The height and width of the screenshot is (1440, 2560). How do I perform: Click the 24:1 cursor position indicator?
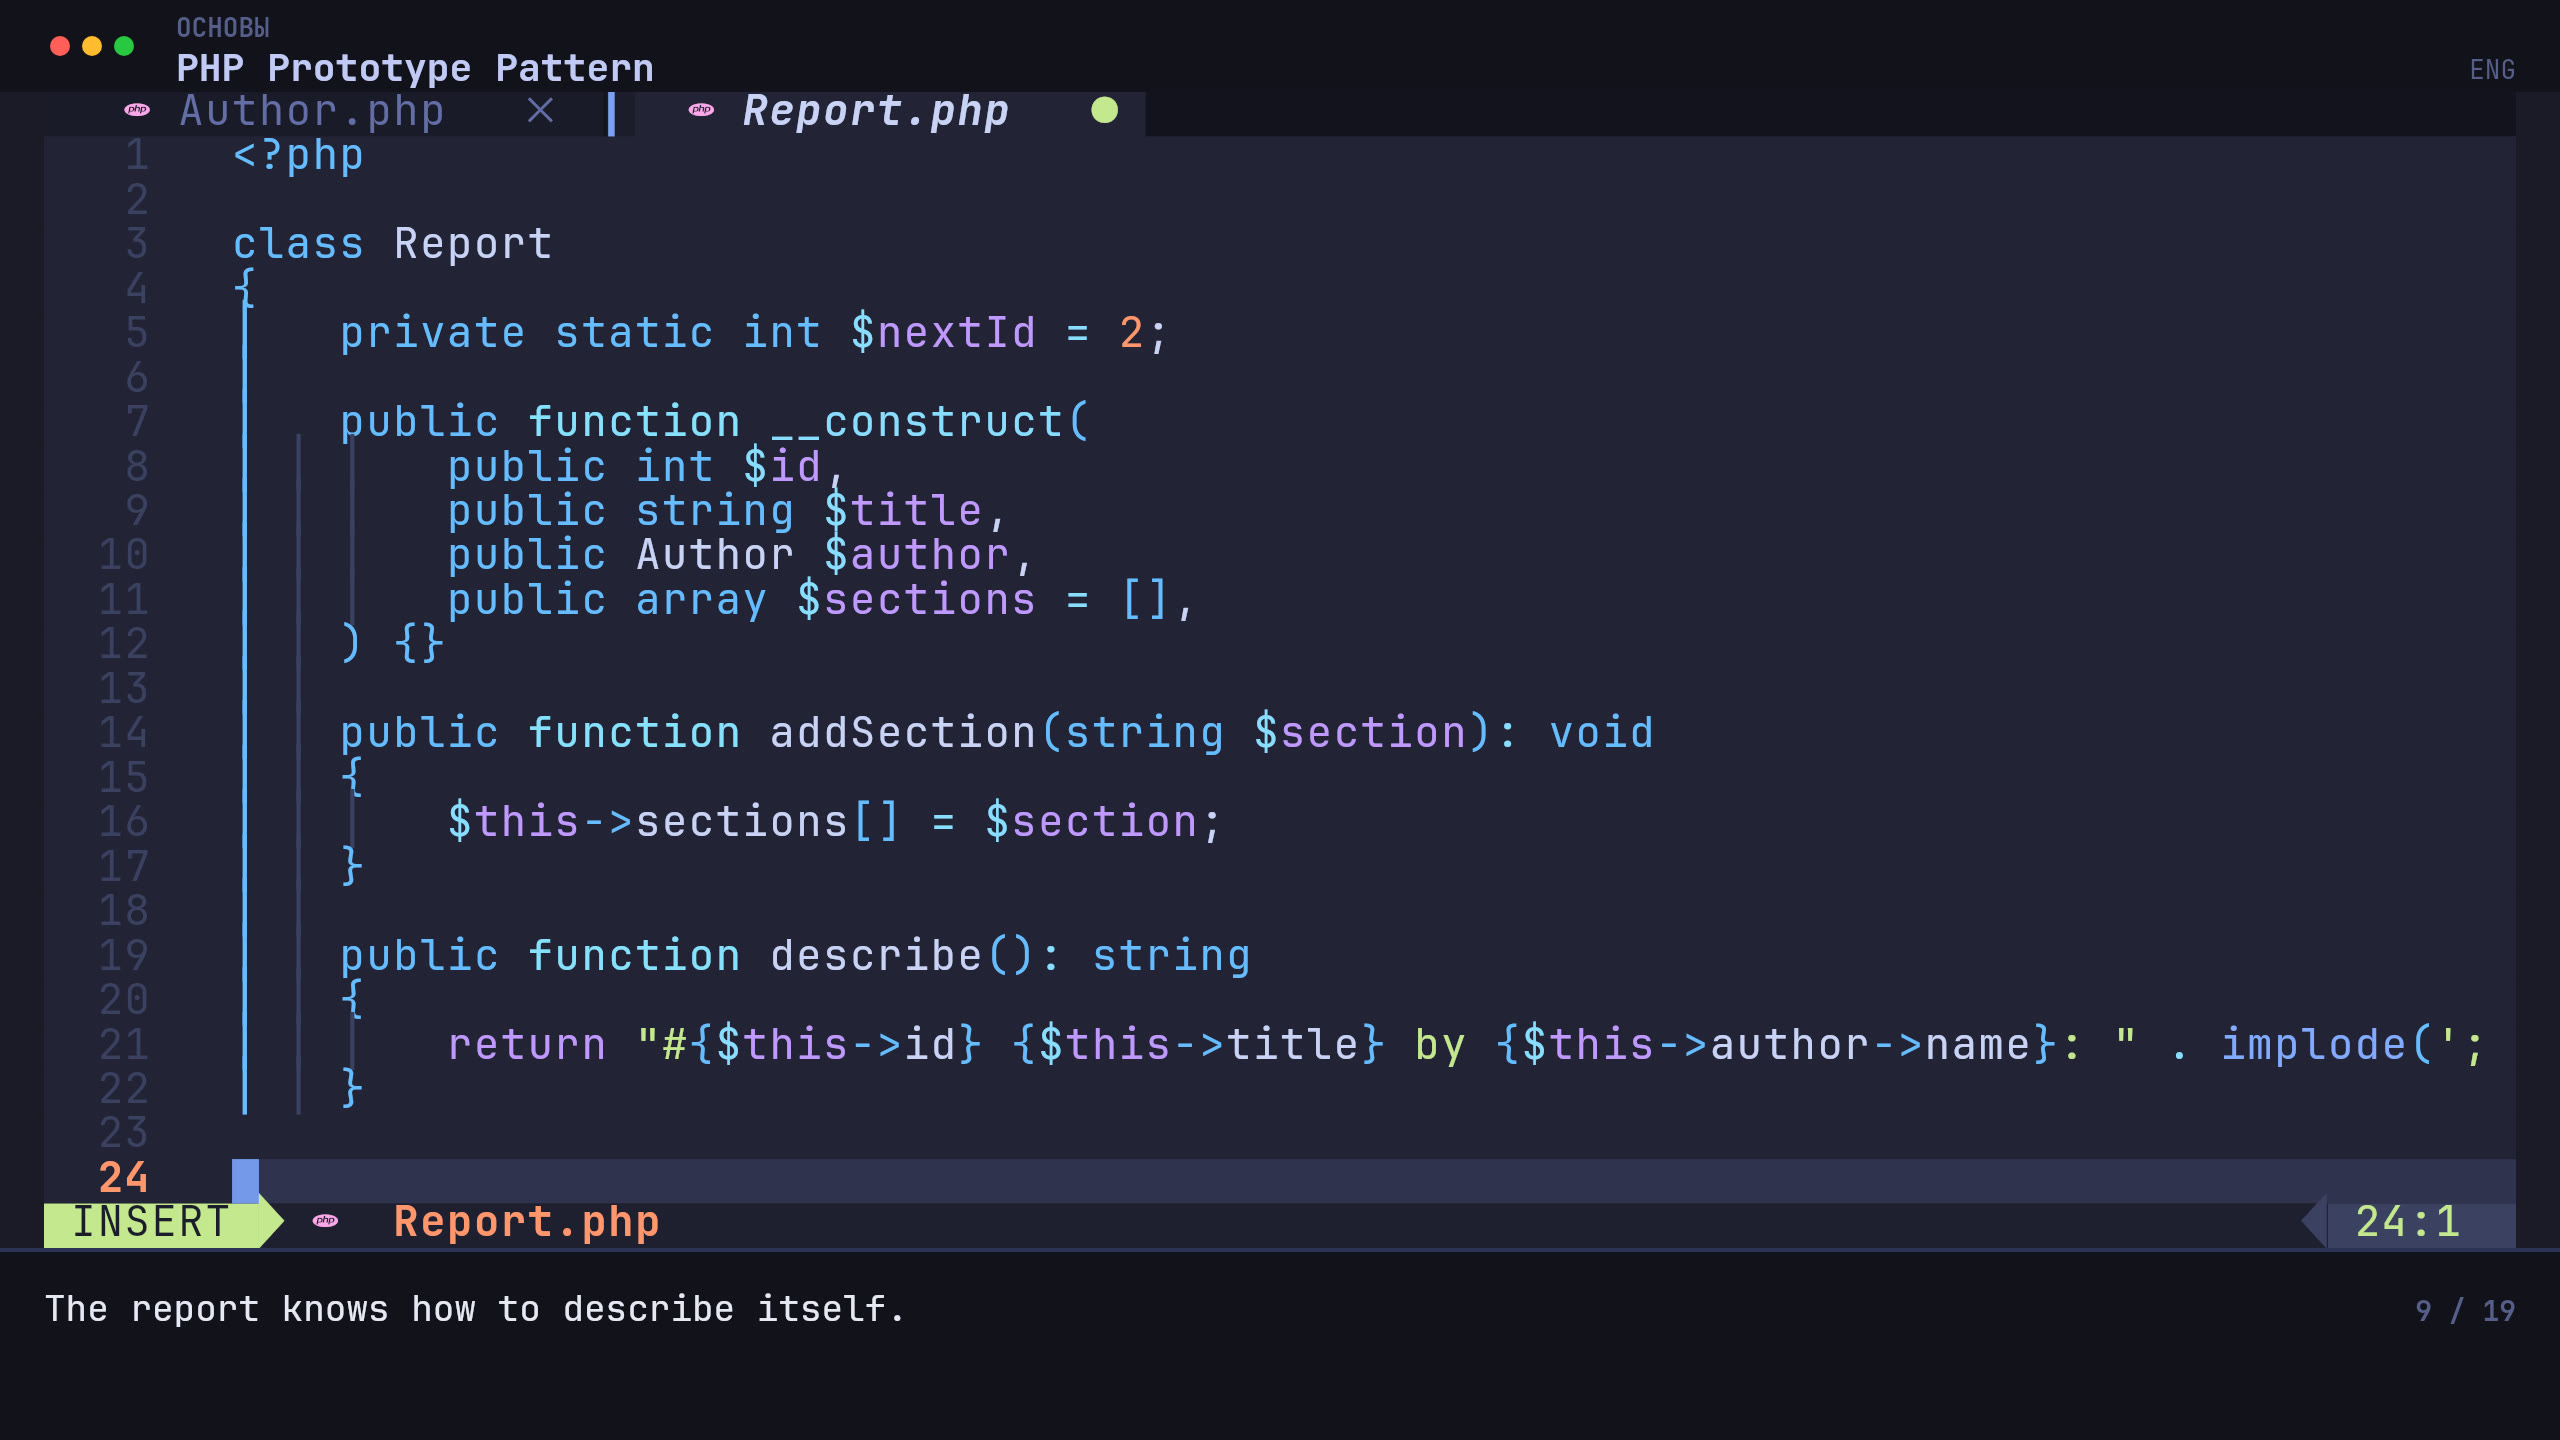[2407, 1222]
